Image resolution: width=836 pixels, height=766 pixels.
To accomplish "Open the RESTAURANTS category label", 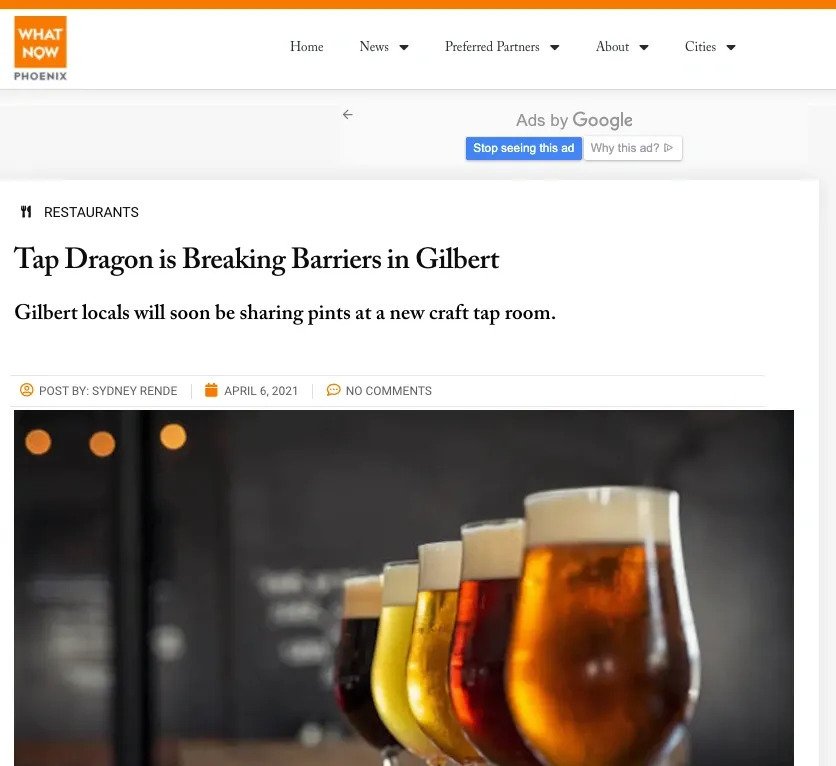I will (91, 211).
